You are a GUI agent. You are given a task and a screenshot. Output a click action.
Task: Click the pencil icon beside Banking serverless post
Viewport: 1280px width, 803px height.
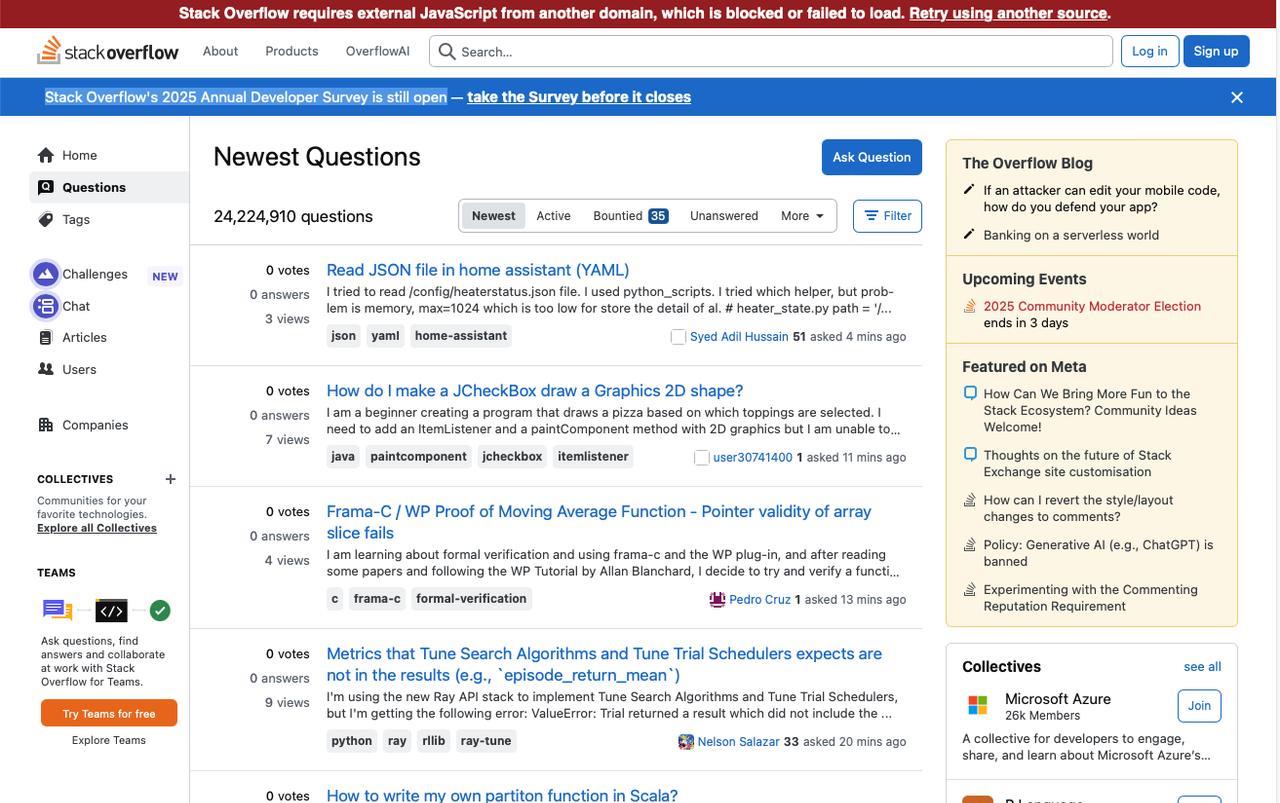point(969,234)
